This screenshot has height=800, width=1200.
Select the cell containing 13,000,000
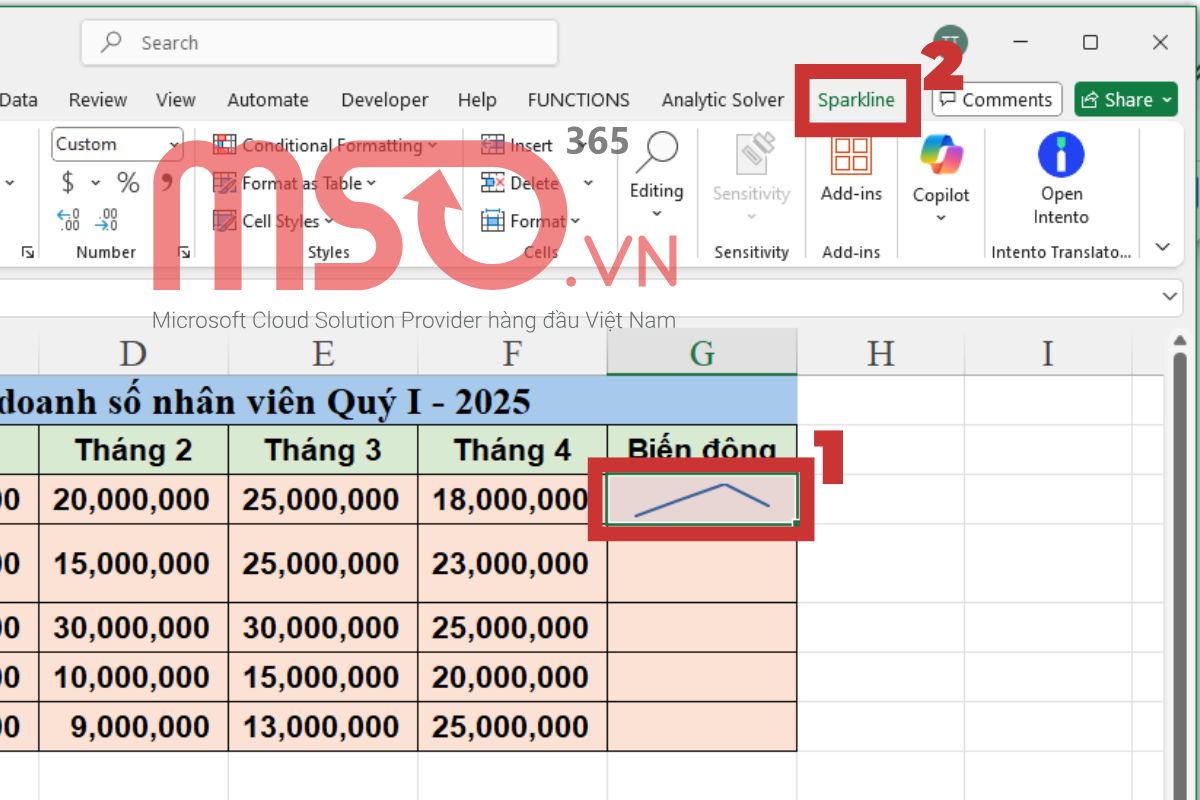(323, 726)
